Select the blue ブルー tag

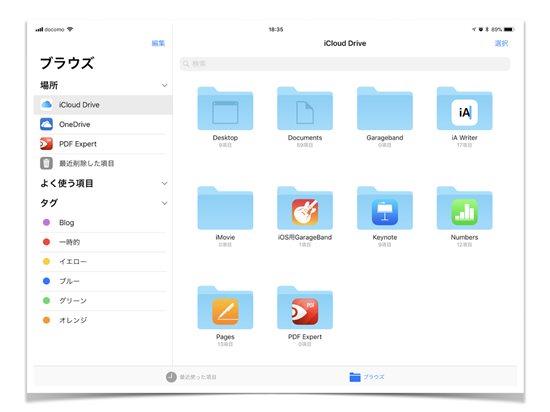pyautogui.click(x=103, y=281)
